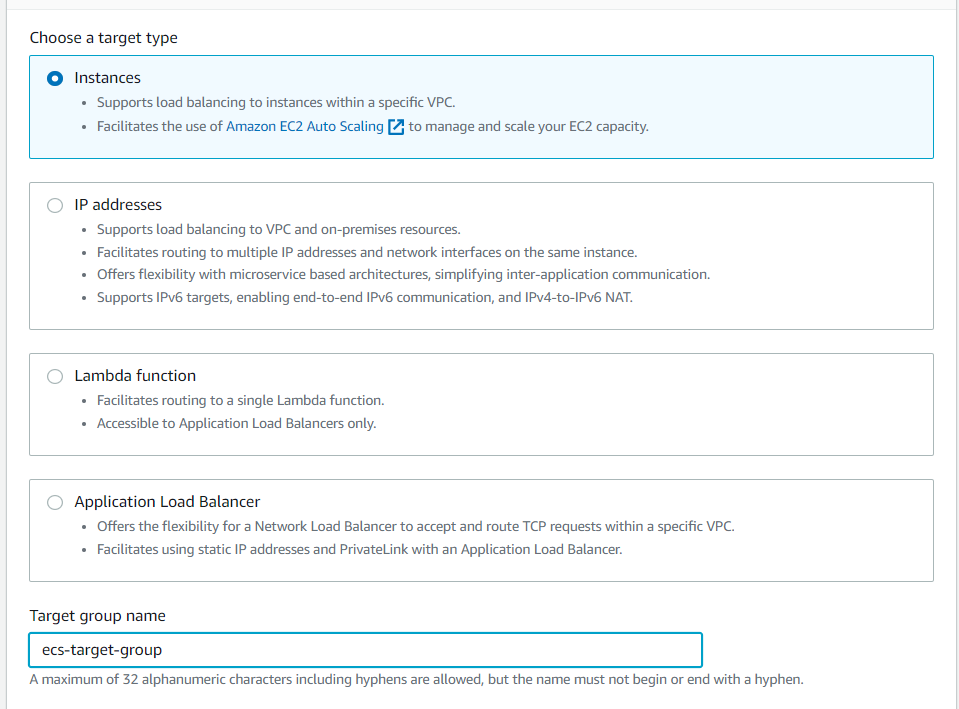Click the Instances option title
Screen dimensions: 959x709
tap(107, 78)
